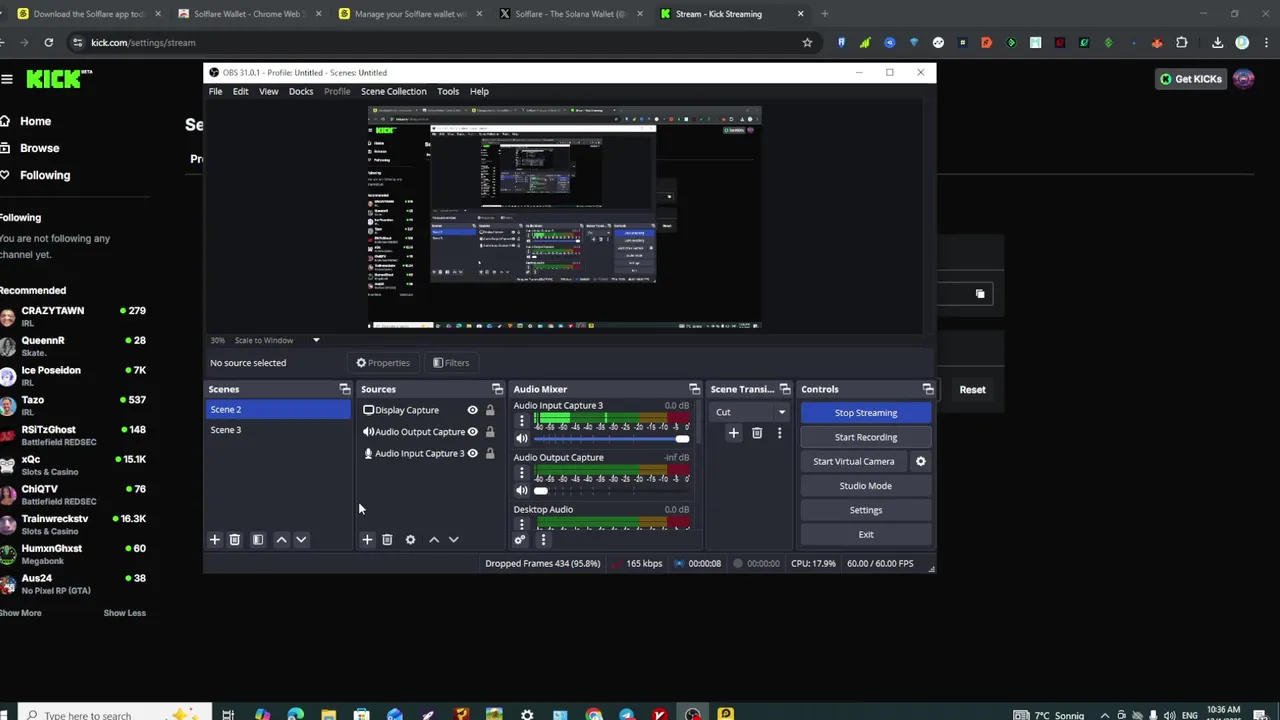1280x720 pixels.
Task: Move the source up in the Sources panel
Action: click(434, 540)
